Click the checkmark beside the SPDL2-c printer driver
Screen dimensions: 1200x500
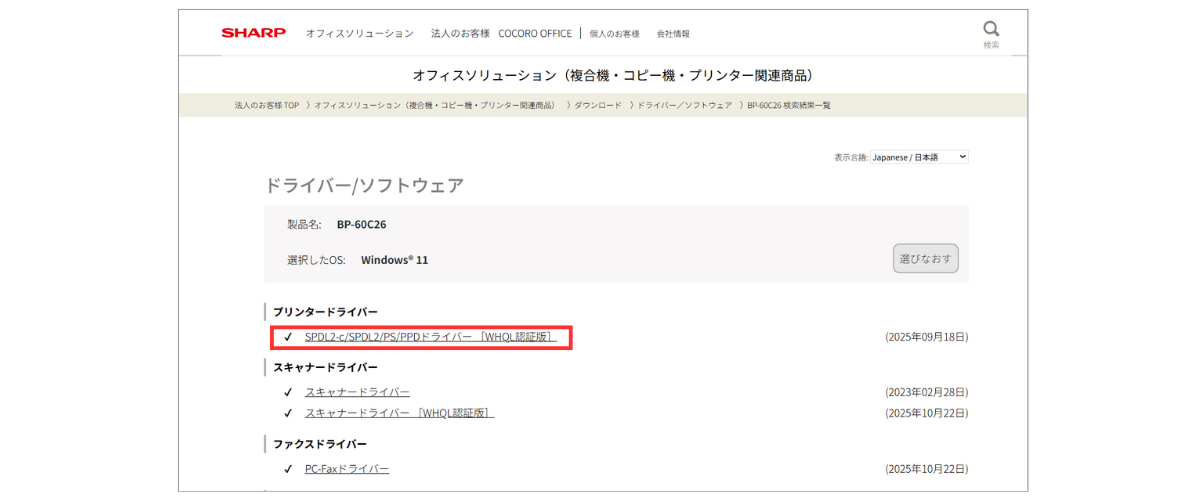(x=288, y=337)
